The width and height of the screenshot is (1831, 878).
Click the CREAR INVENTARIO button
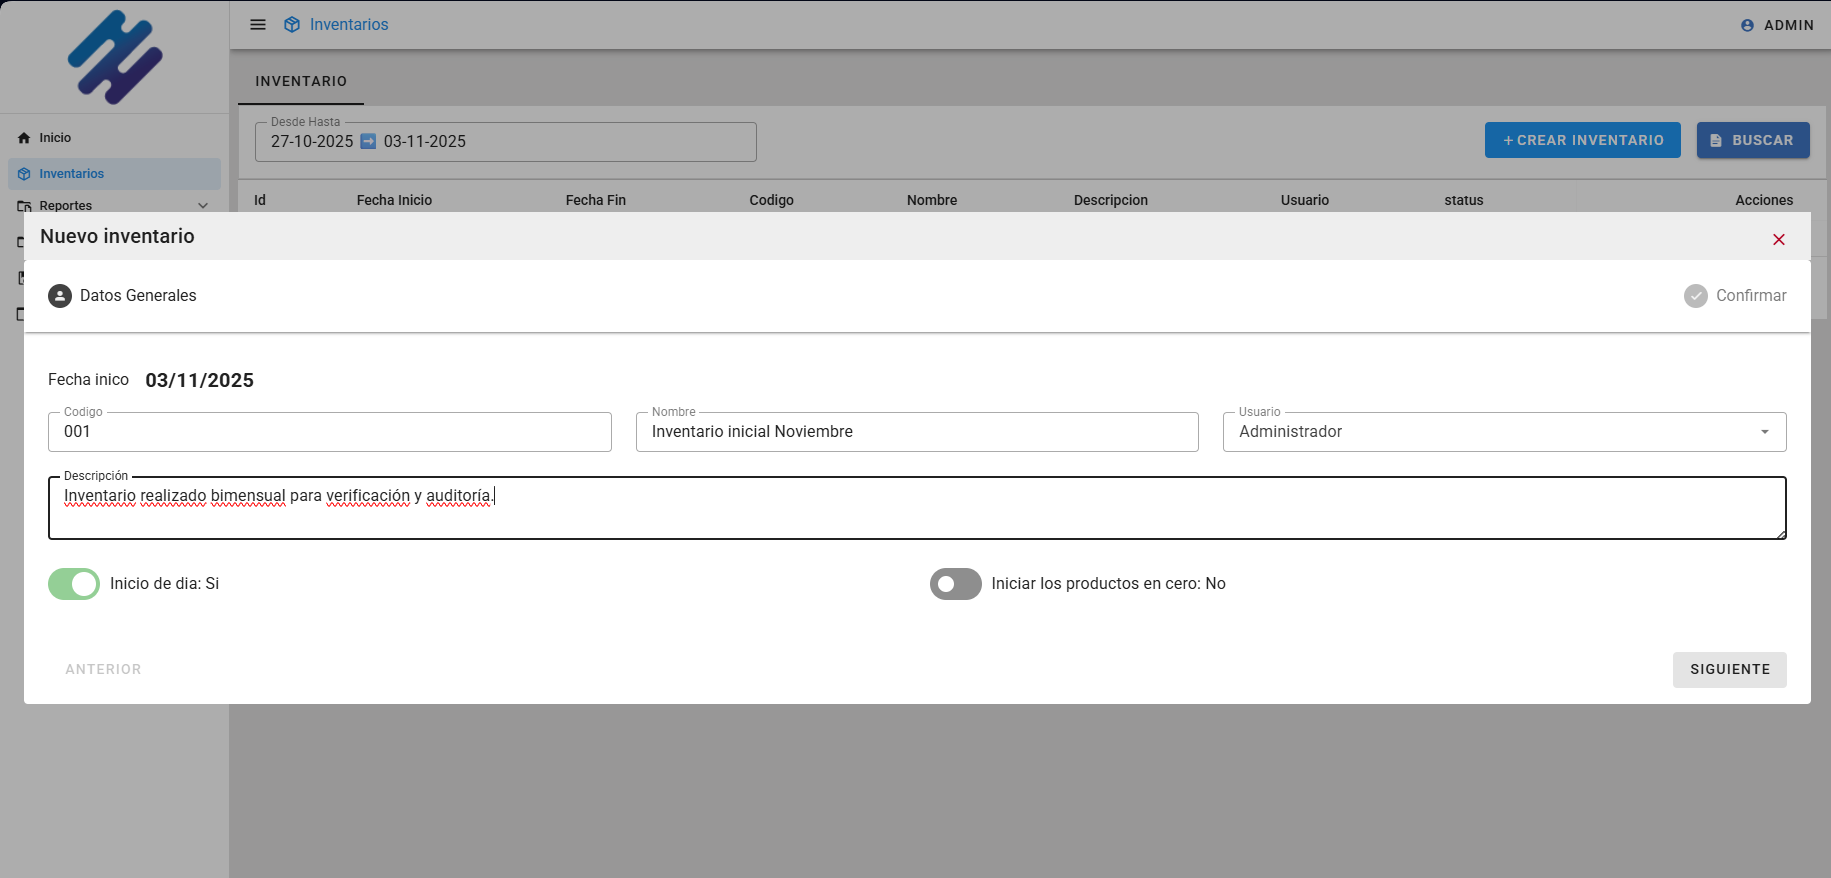1582,141
